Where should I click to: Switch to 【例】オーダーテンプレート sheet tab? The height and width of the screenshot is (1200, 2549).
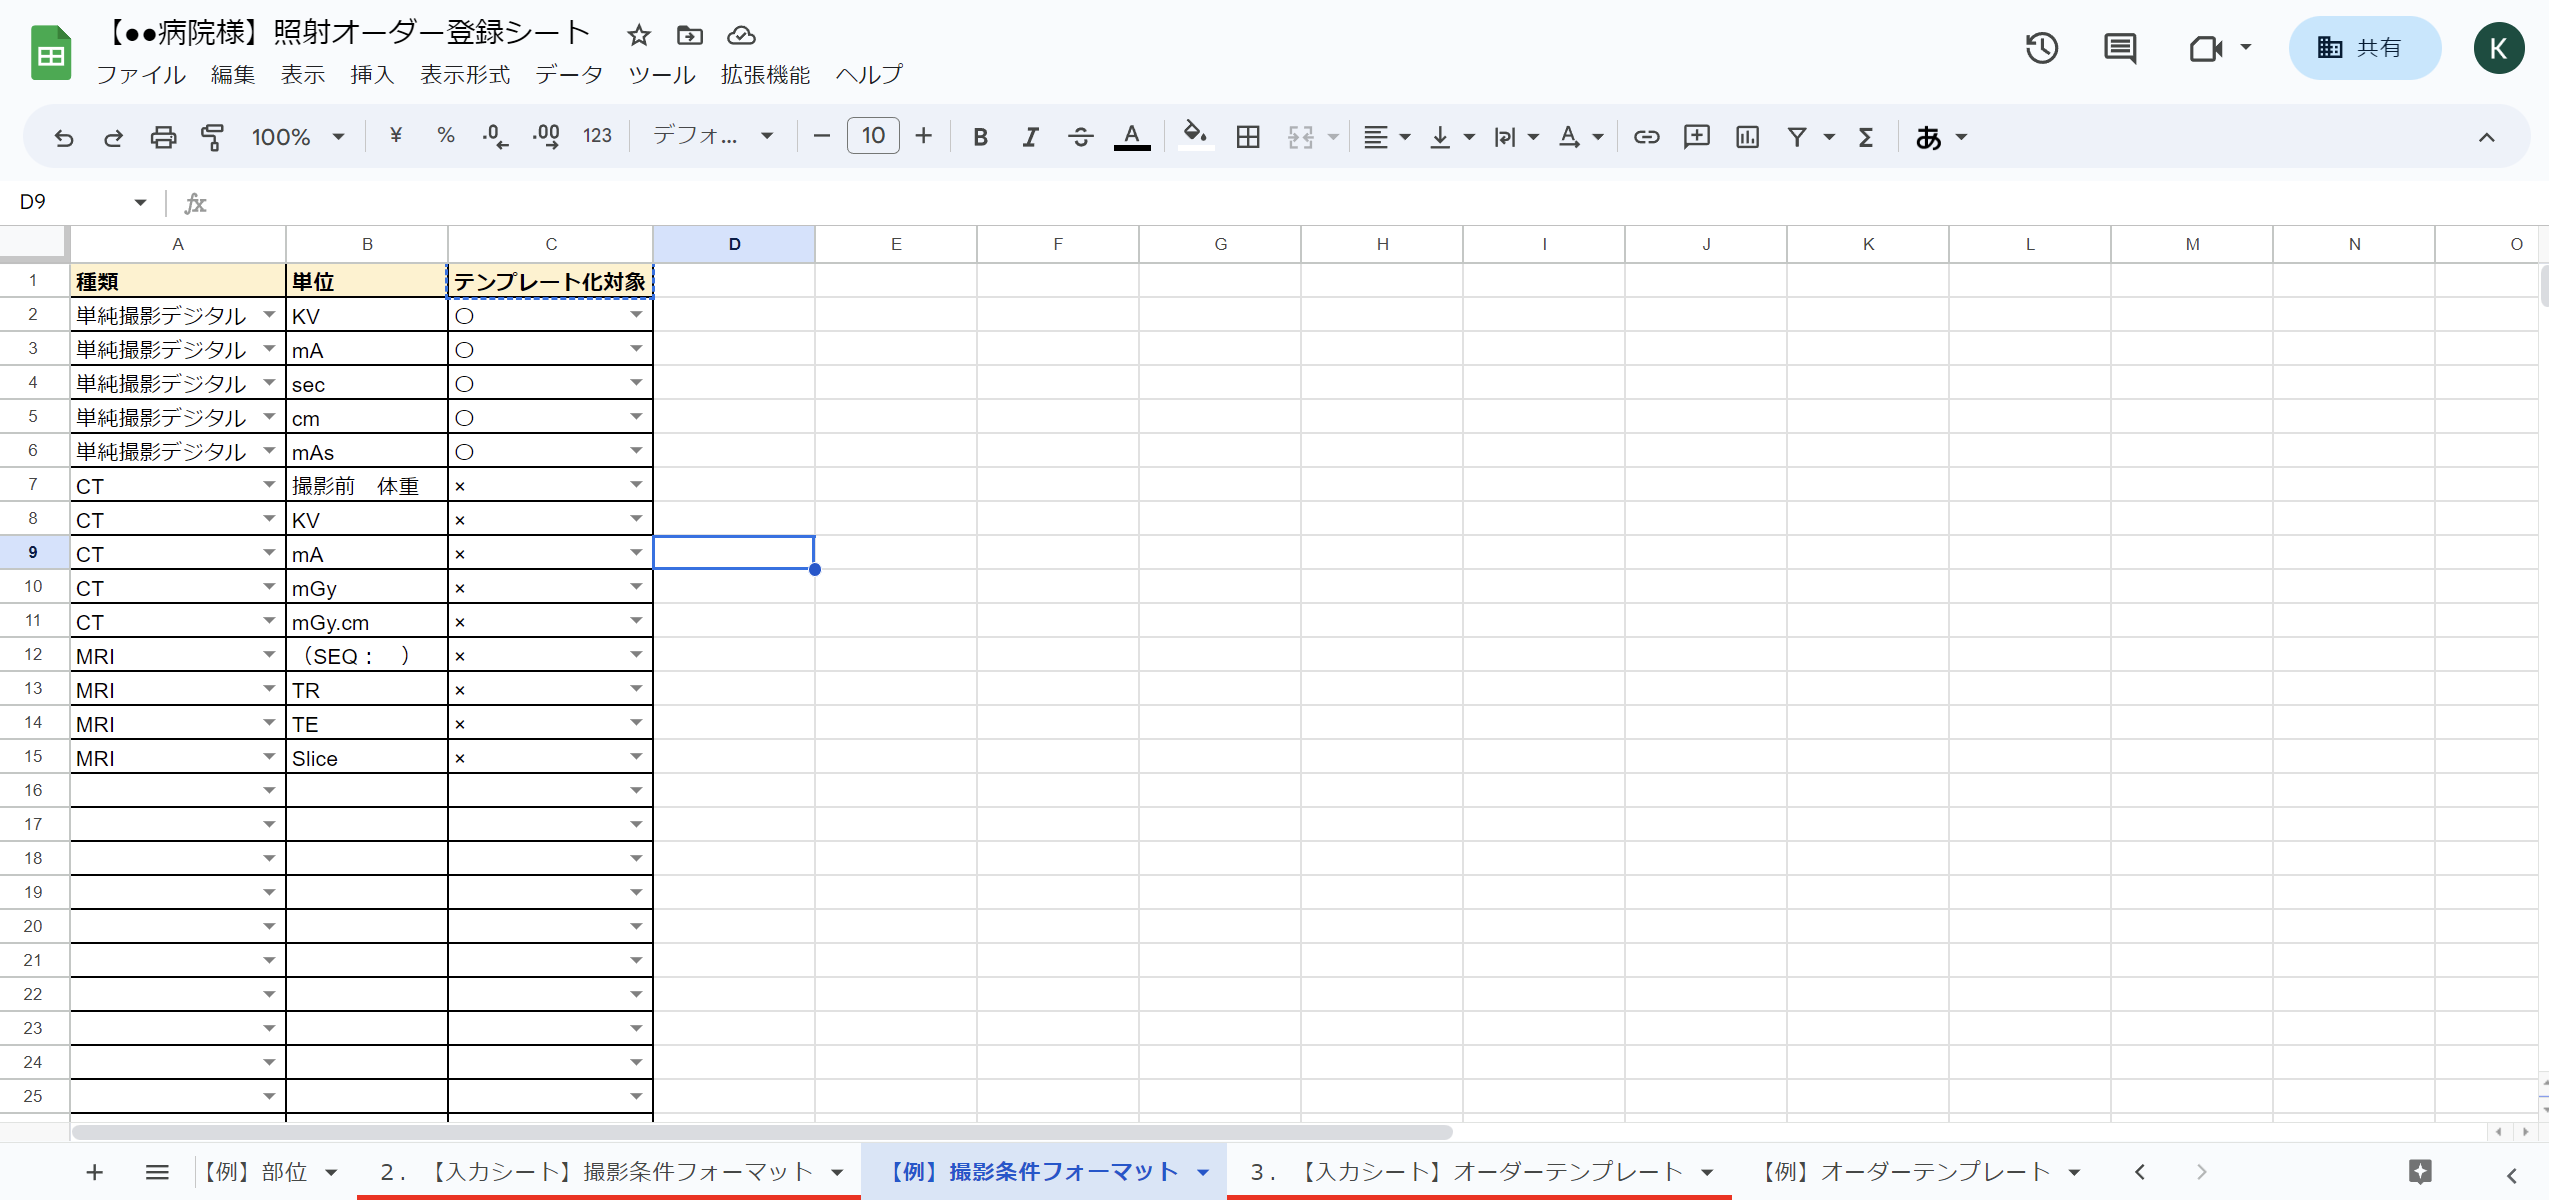pyautogui.click(x=1906, y=1171)
